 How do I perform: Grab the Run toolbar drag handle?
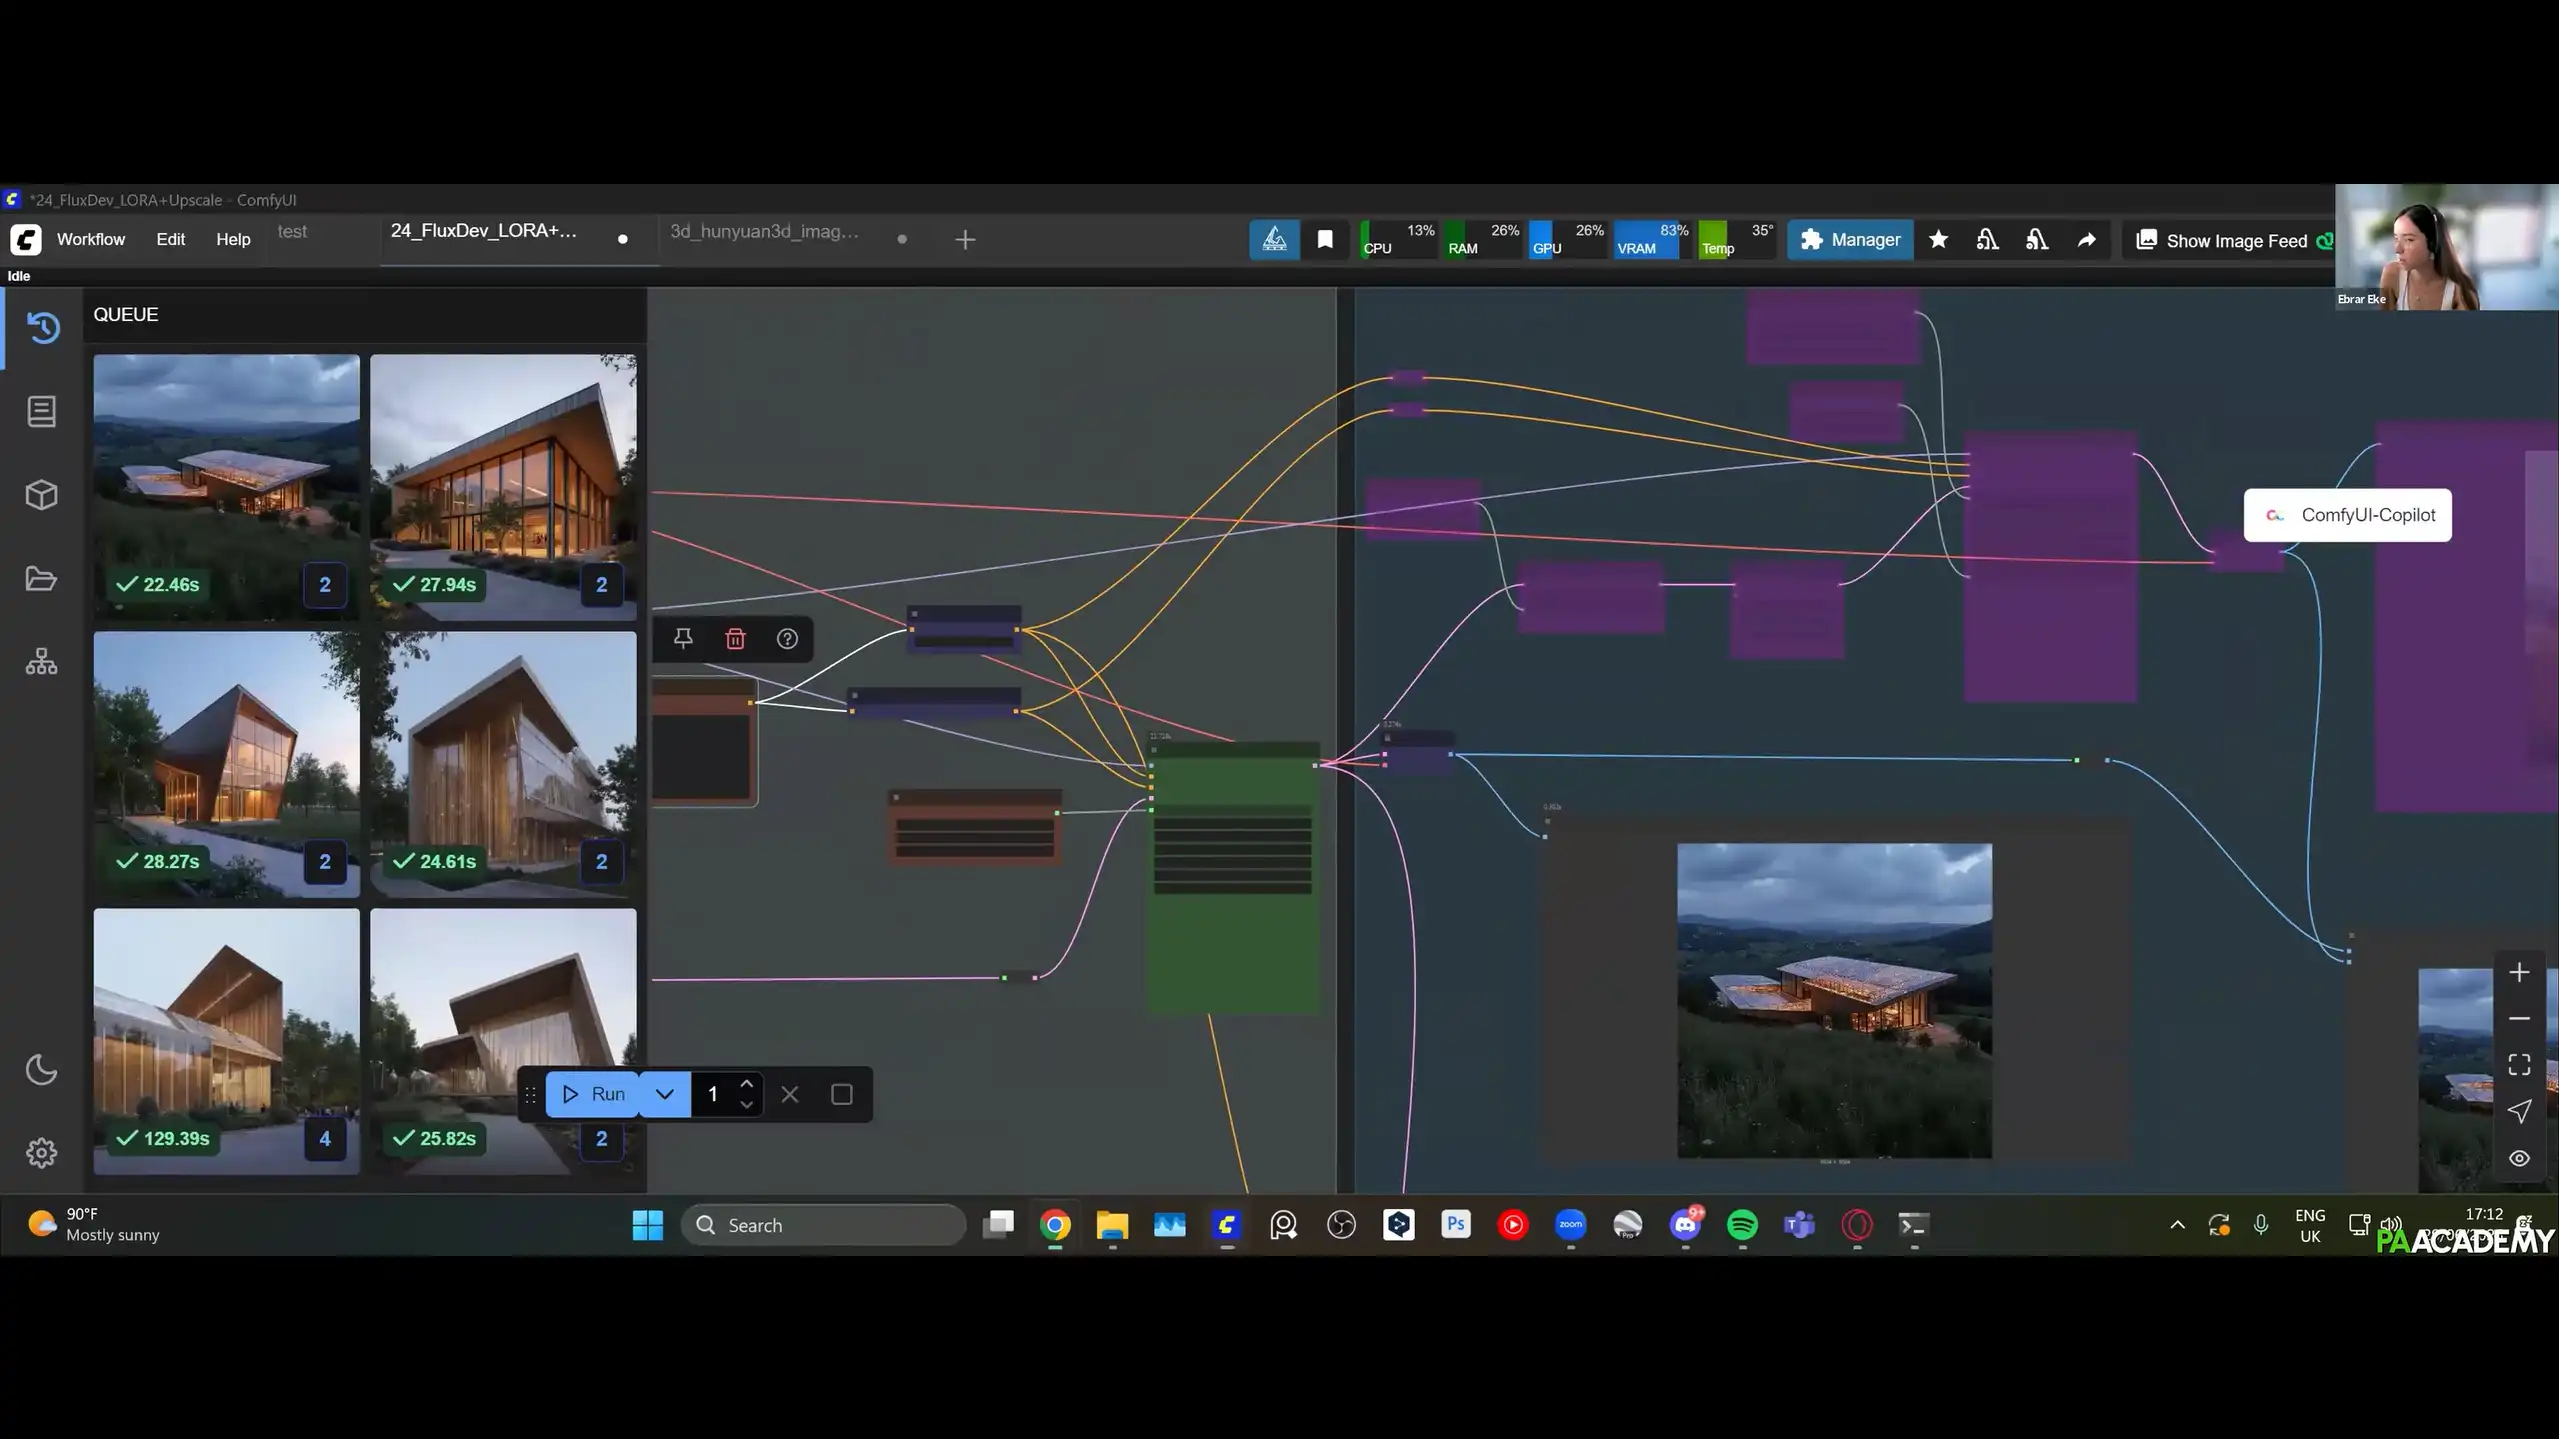(531, 1094)
